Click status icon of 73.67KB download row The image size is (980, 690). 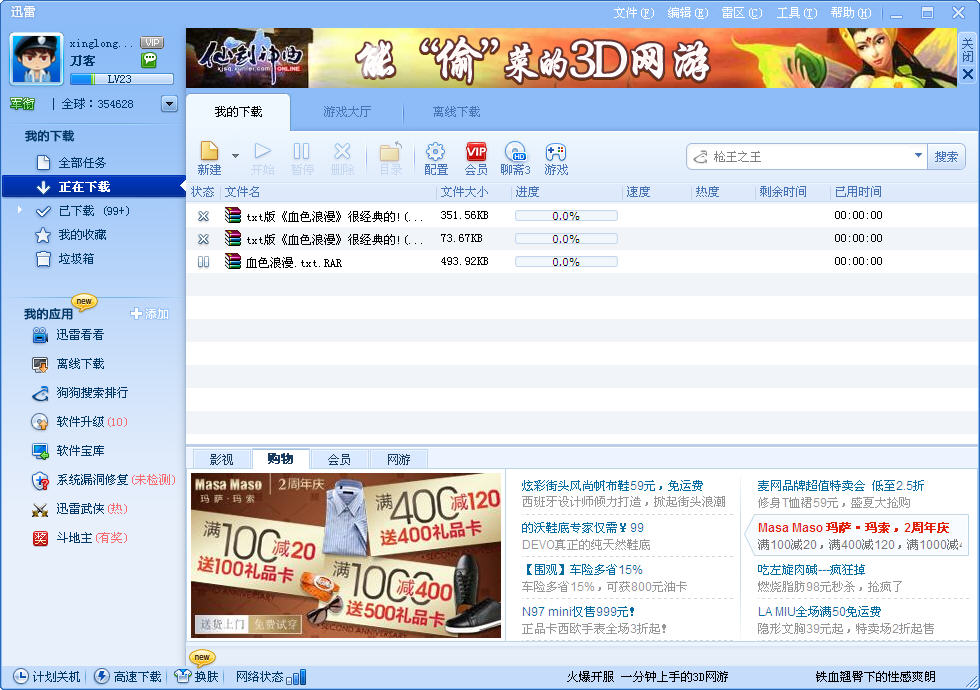tap(203, 239)
